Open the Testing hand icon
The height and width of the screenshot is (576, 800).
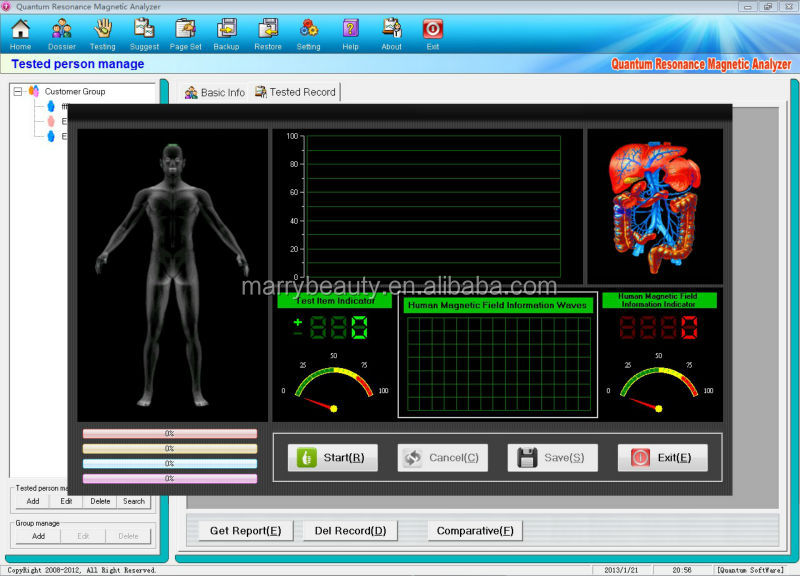pos(102,30)
